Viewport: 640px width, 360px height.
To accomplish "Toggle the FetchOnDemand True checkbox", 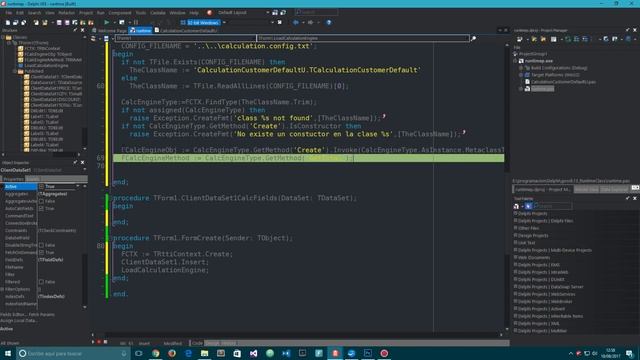I will (41, 253).
